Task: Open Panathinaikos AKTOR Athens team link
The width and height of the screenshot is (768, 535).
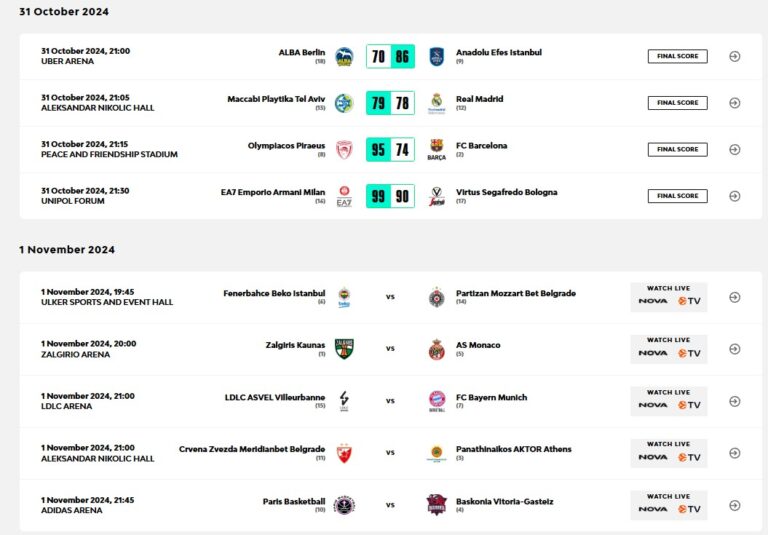Action: click(513, 449)
